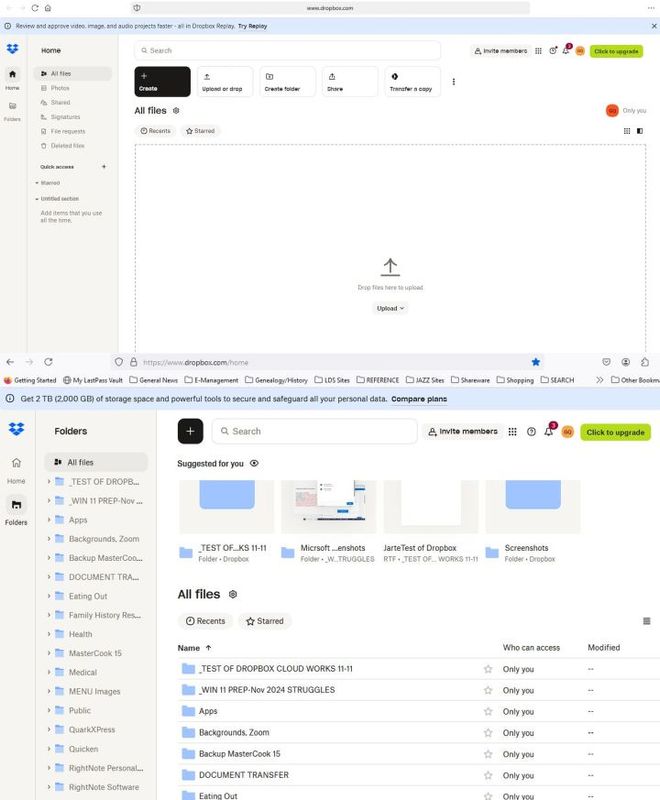The image size is (660, 800).
Task: Open apps grid icon in bottom window header
Action: pos(513,432)
